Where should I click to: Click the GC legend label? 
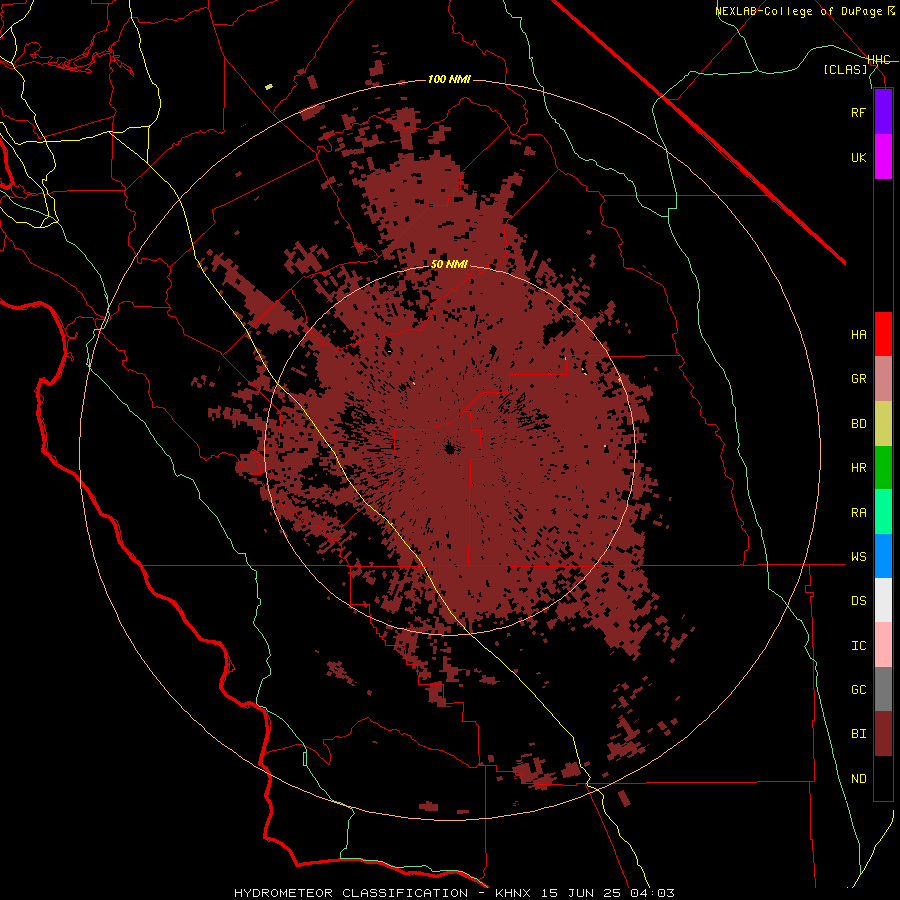858,689
